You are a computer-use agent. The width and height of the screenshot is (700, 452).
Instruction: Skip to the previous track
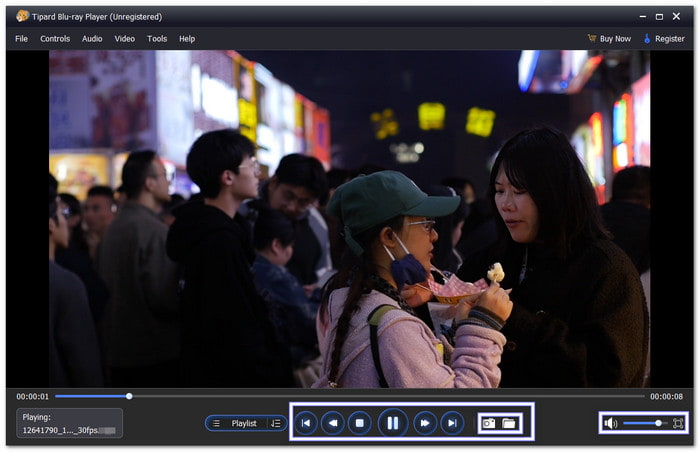tap(305, 423)
